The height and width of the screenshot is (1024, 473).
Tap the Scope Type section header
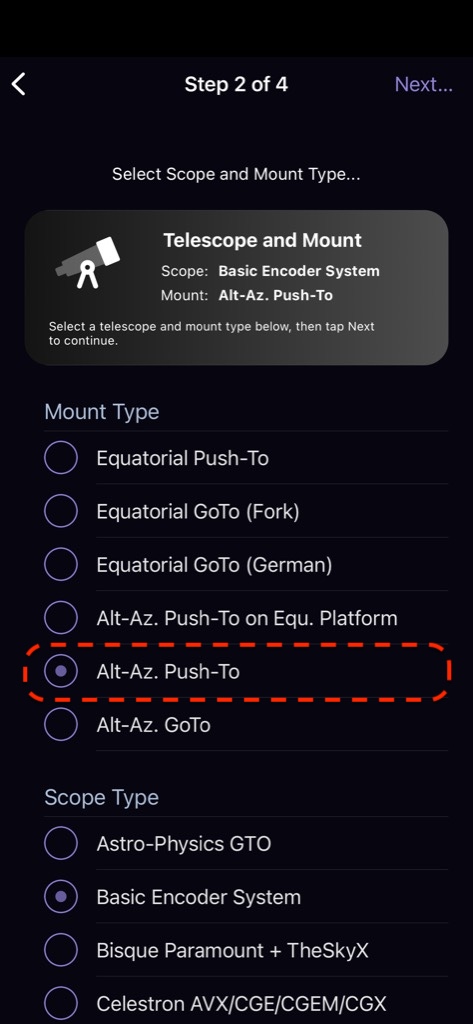(x=102, y=797)
